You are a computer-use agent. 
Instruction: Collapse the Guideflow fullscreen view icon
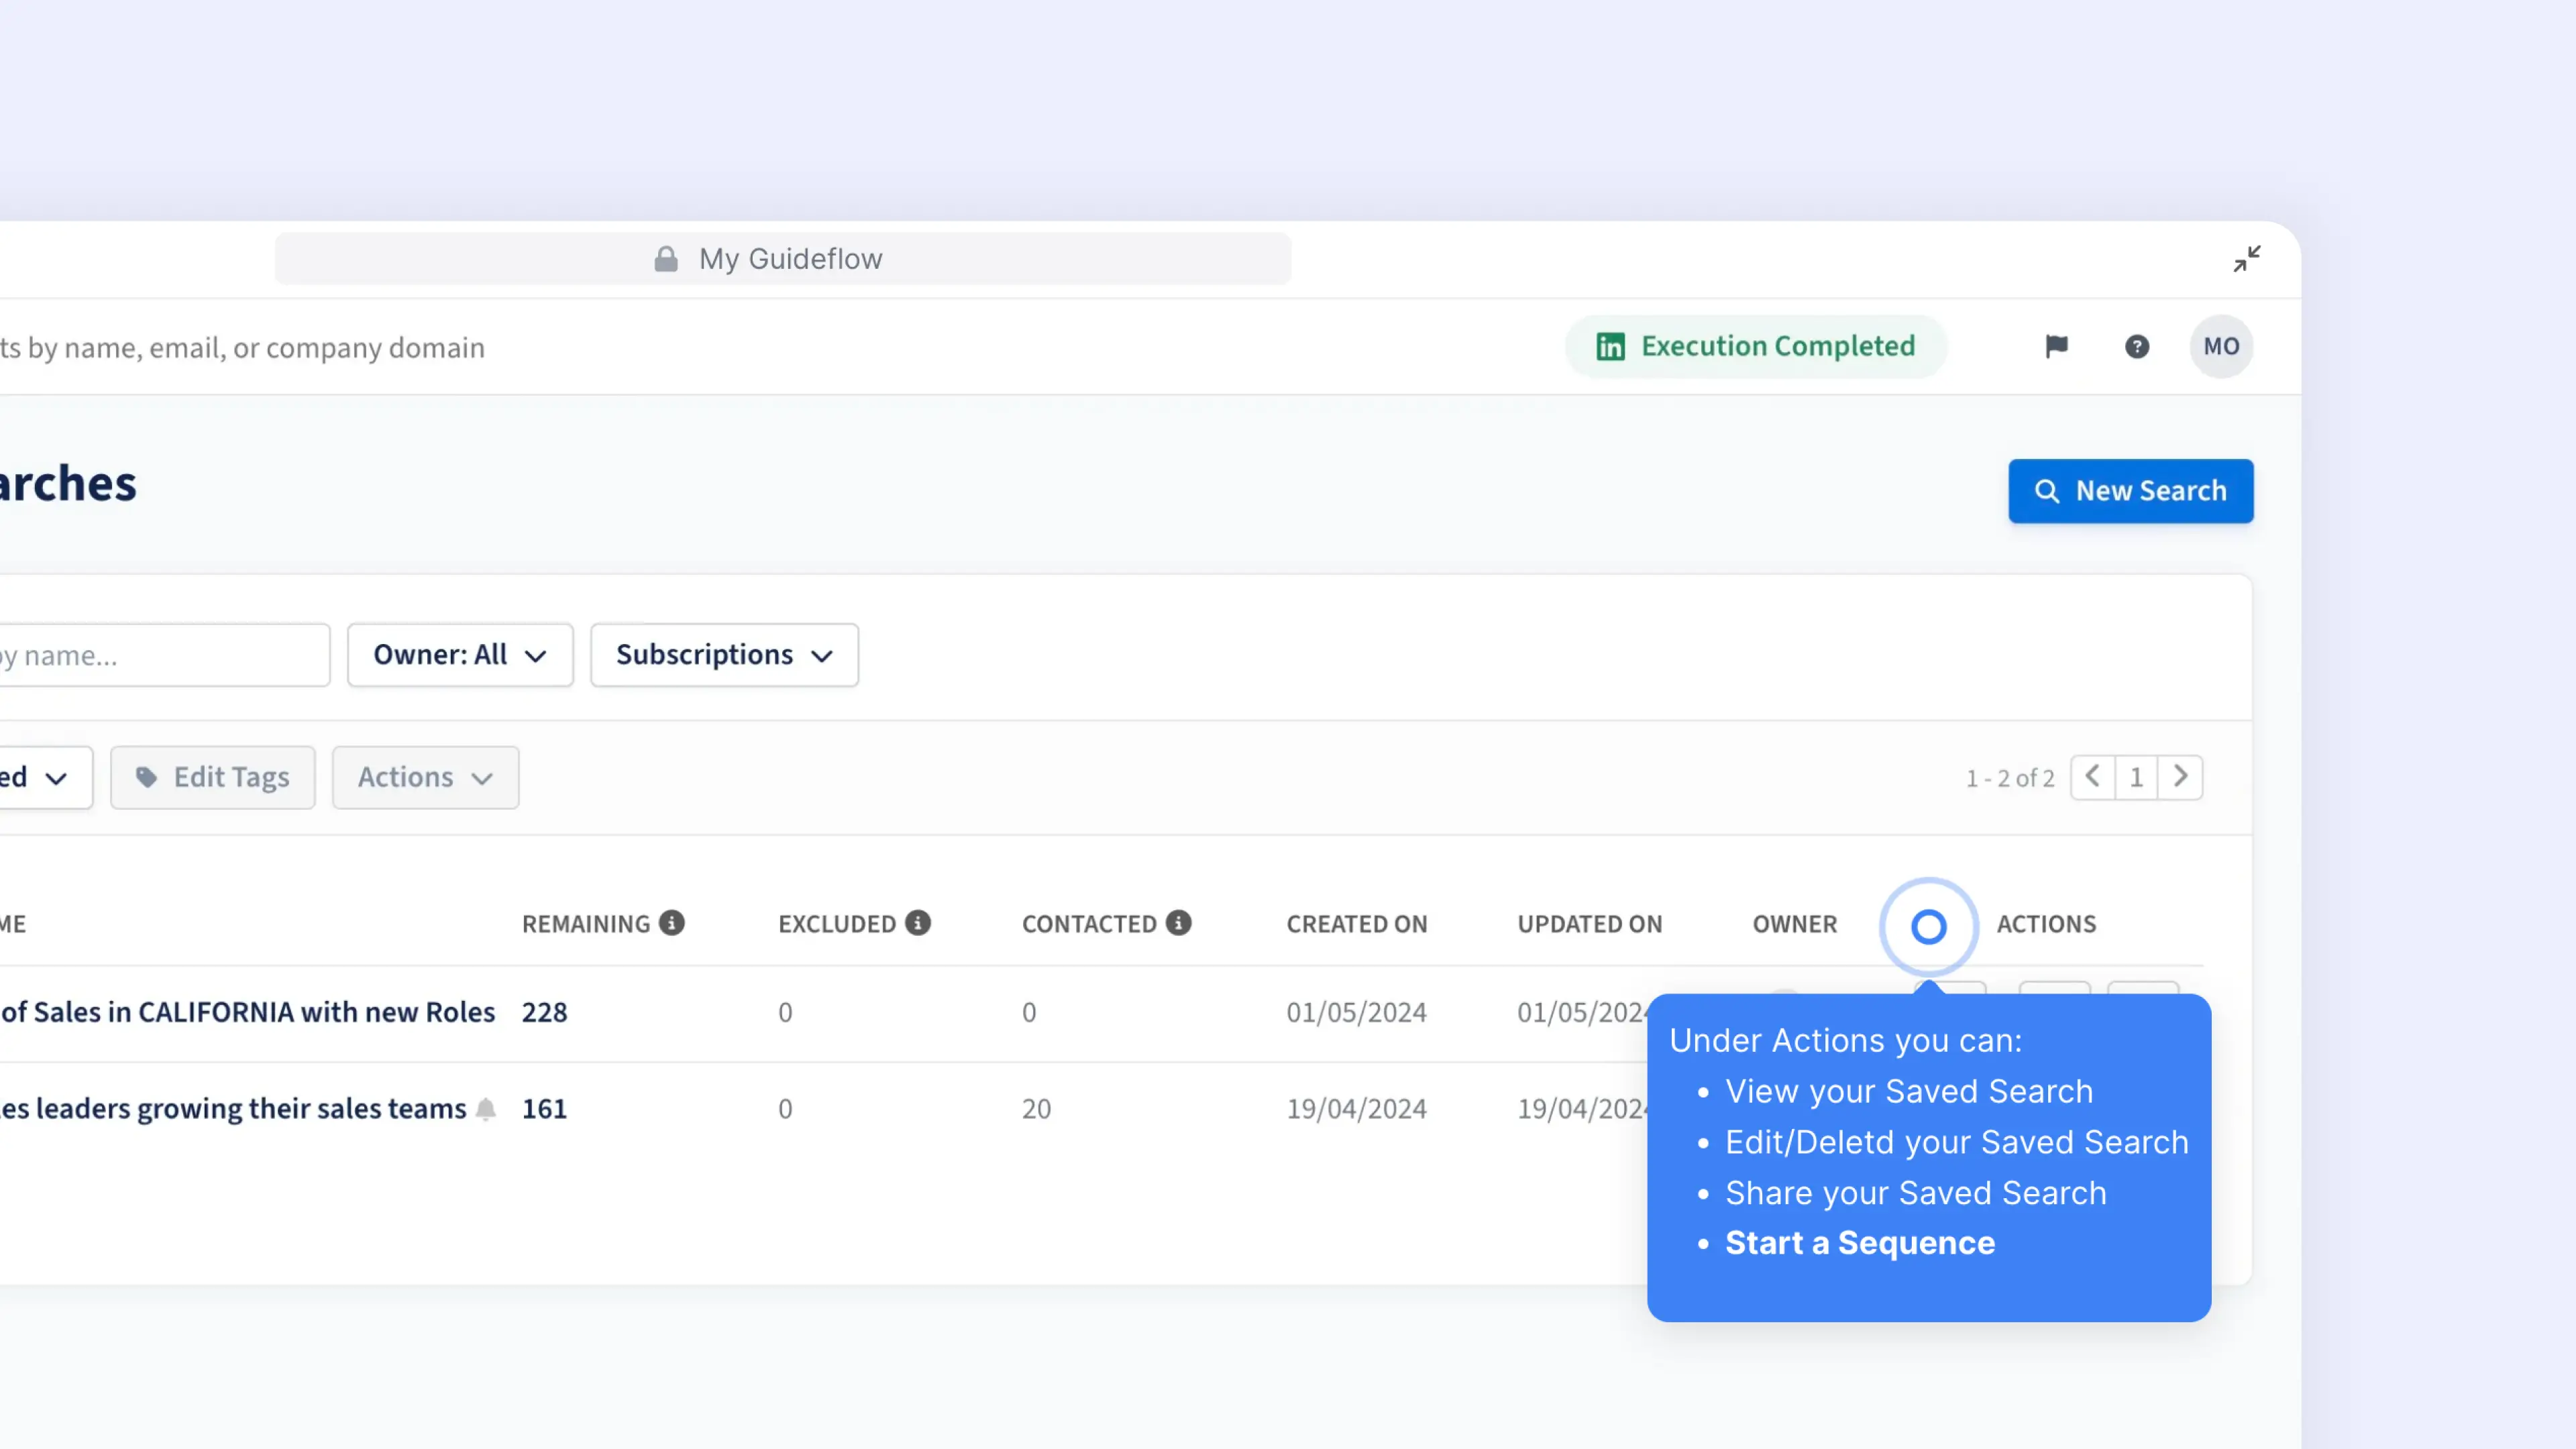coord(2246,259)
